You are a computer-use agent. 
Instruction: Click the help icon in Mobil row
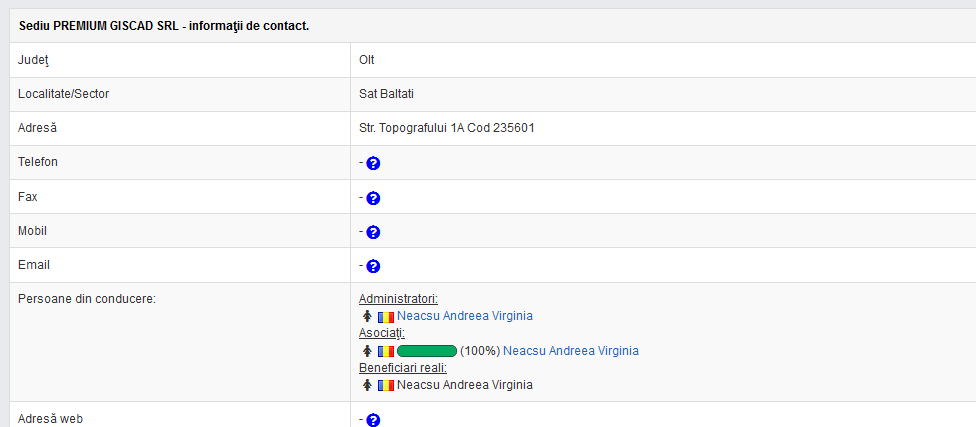(373, 232)
